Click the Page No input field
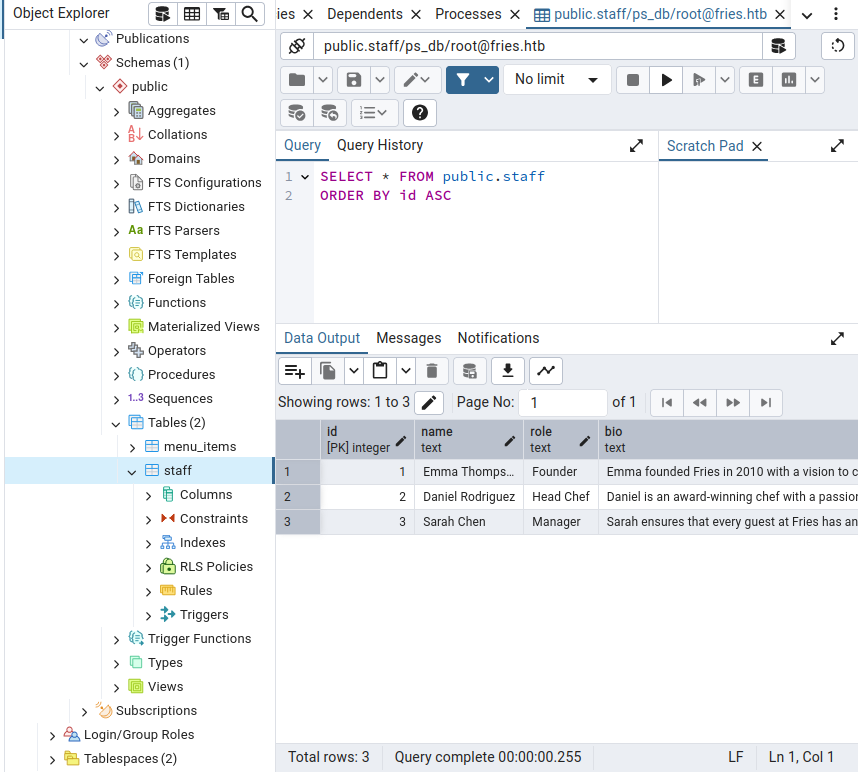This screenshot has height=772, width=858. tap(563, 403)
